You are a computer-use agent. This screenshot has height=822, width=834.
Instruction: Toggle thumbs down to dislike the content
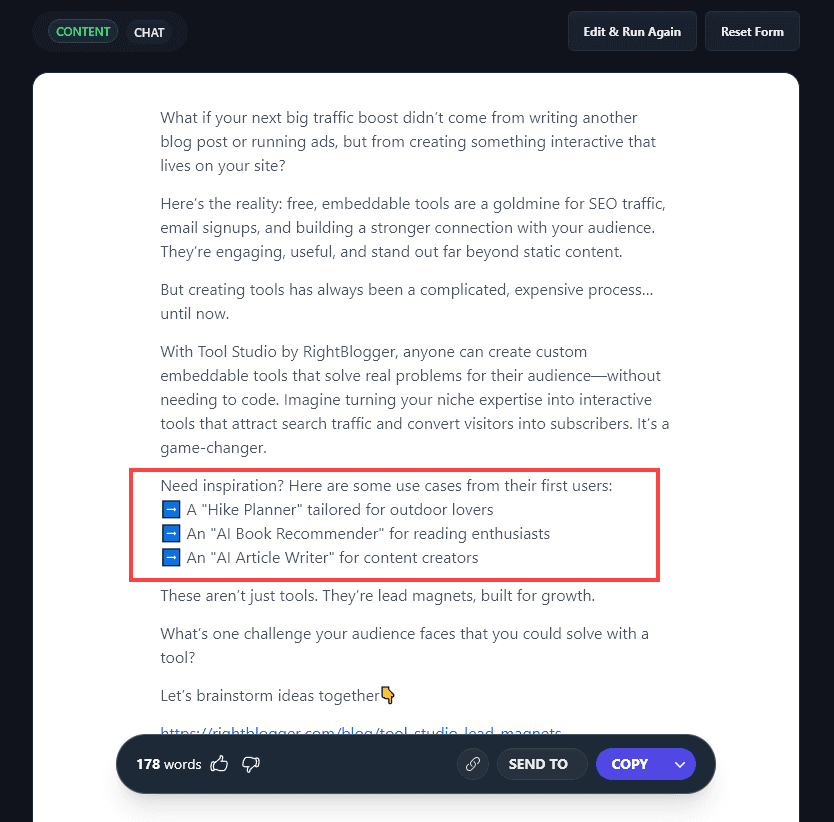(x=250, y=764)
